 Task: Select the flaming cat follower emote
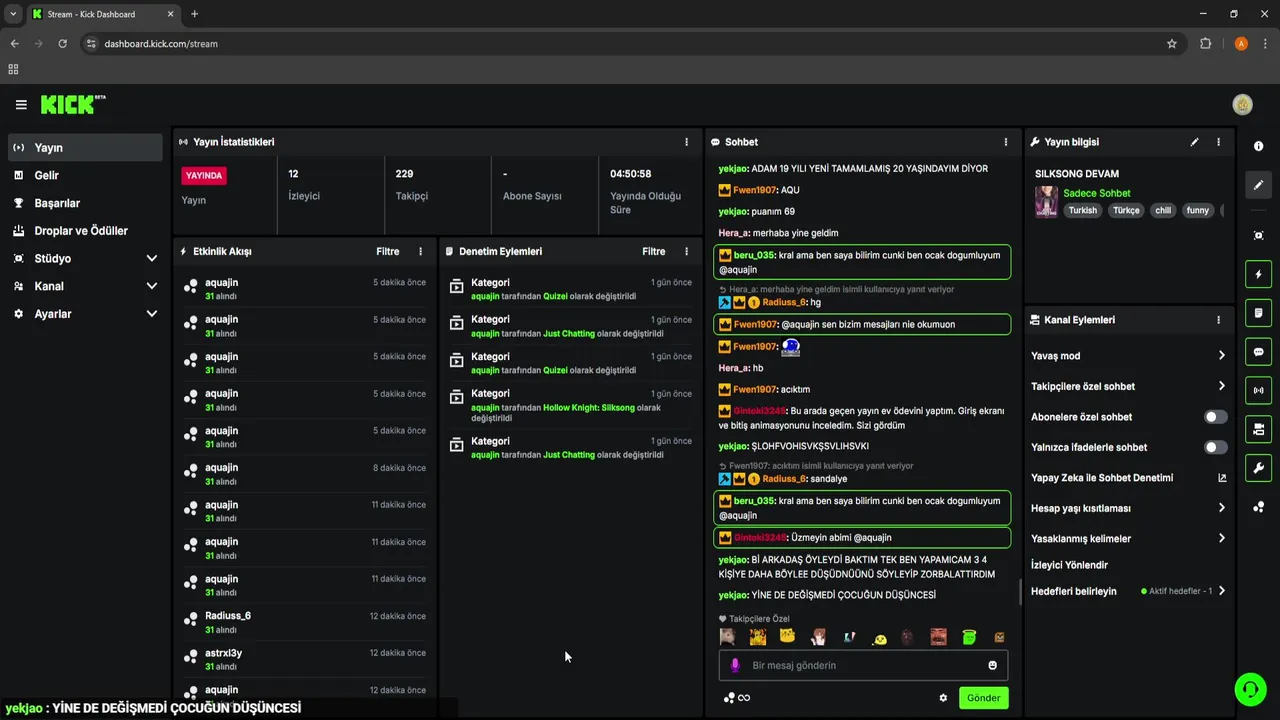tap(758, 637)
